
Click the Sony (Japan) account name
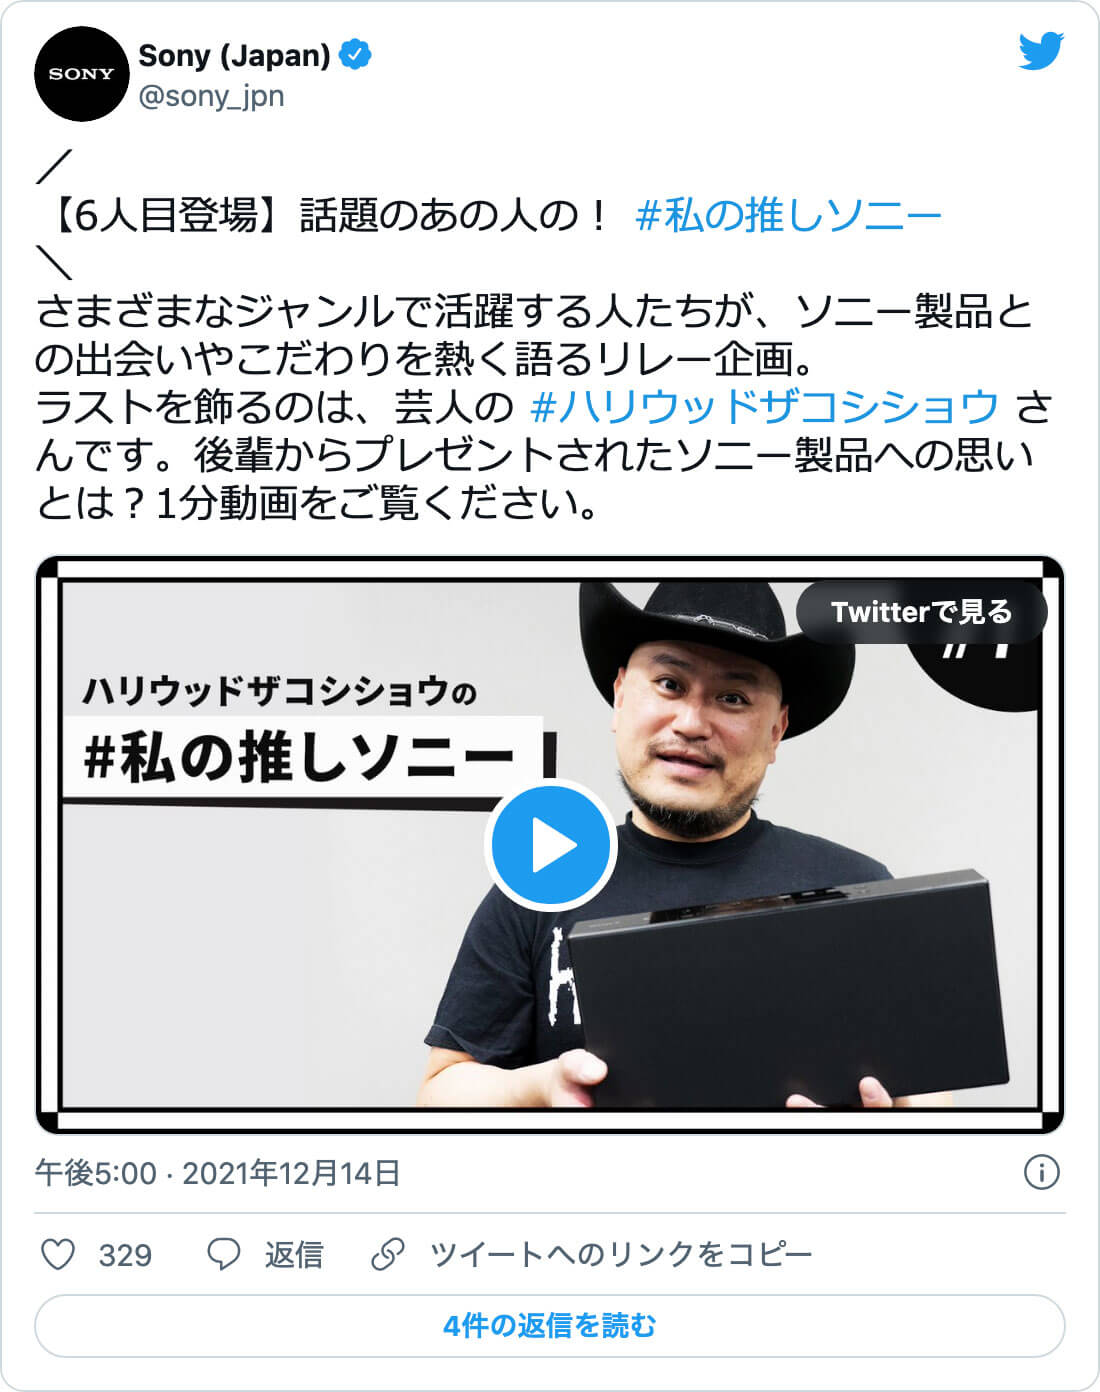pyautogui.click(x=234, y=55)
